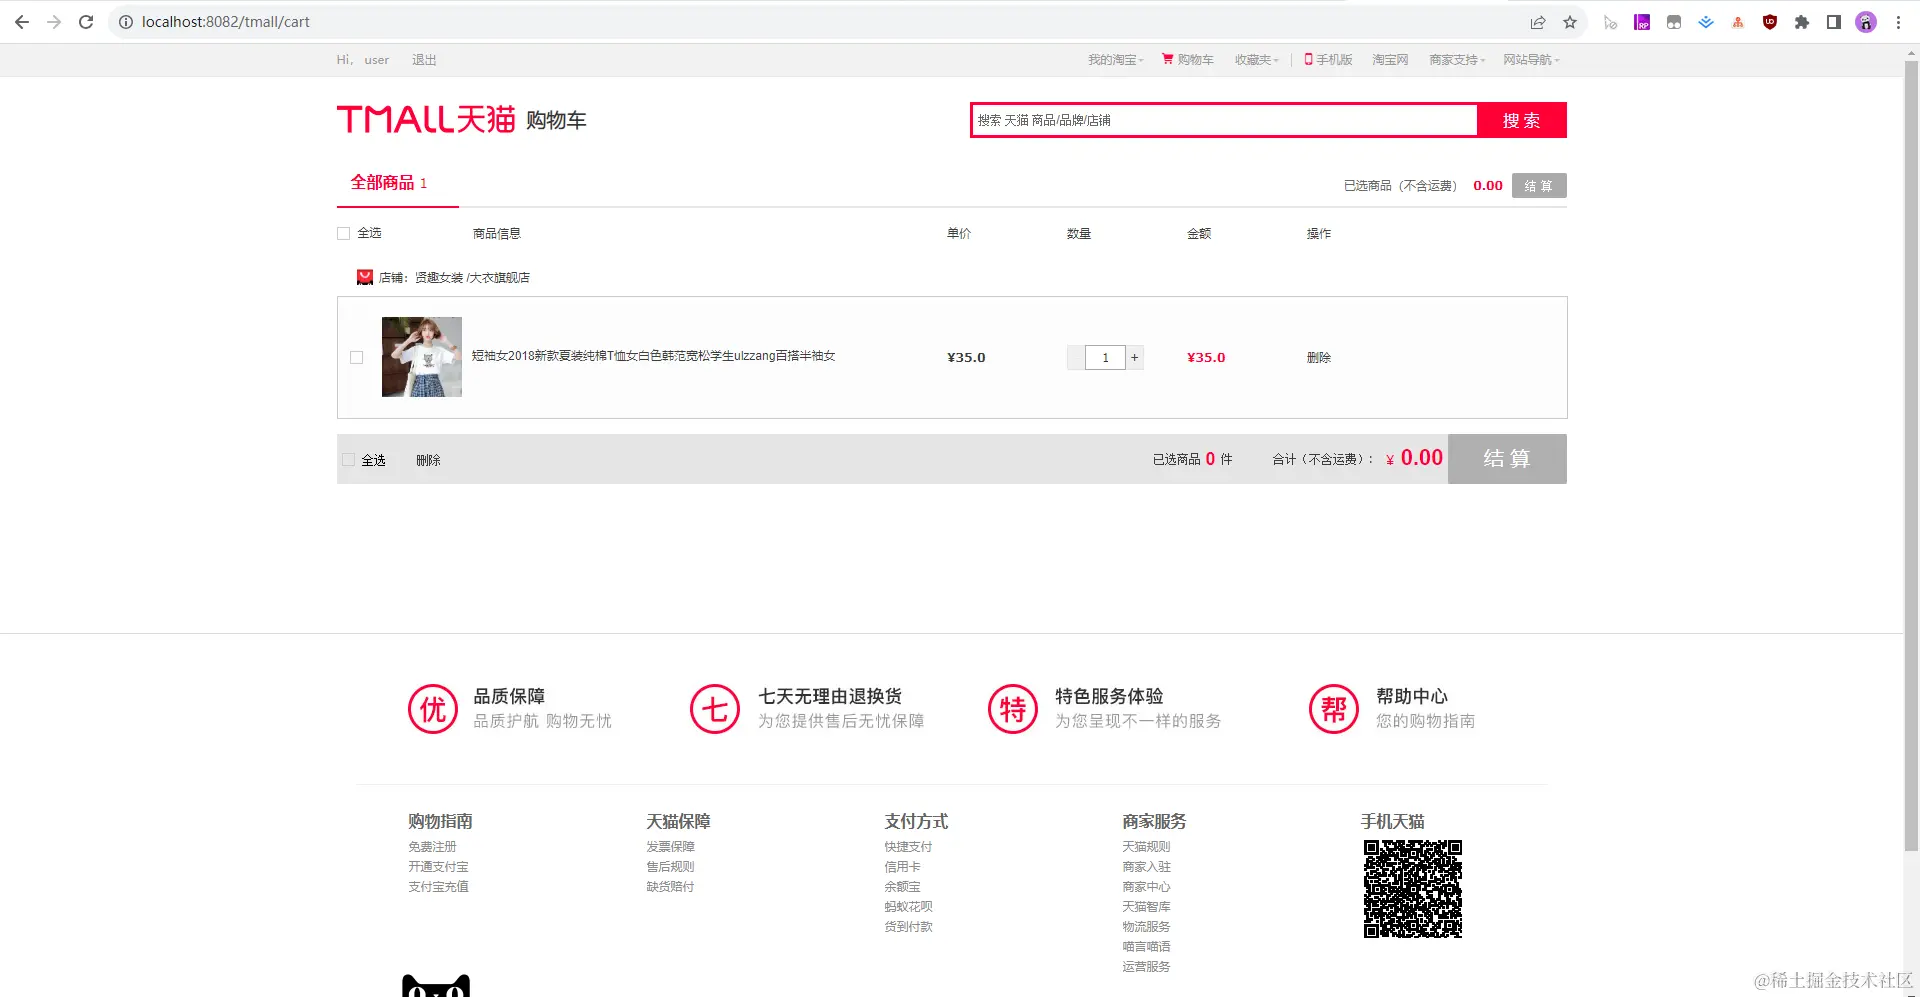Image resolution: width=1920 pixels, height=997 pixels.
Task: Click the large 结算 checkout button
Action: 1507,459
